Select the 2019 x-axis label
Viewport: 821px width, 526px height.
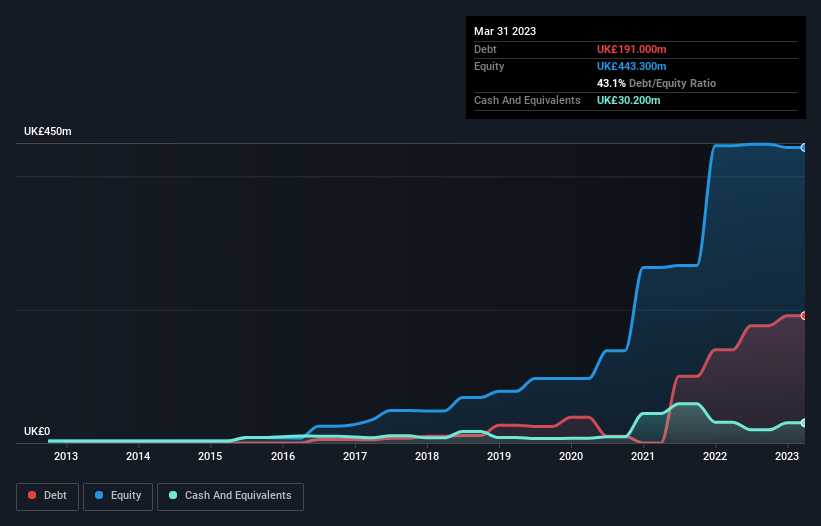click(499, 456)
